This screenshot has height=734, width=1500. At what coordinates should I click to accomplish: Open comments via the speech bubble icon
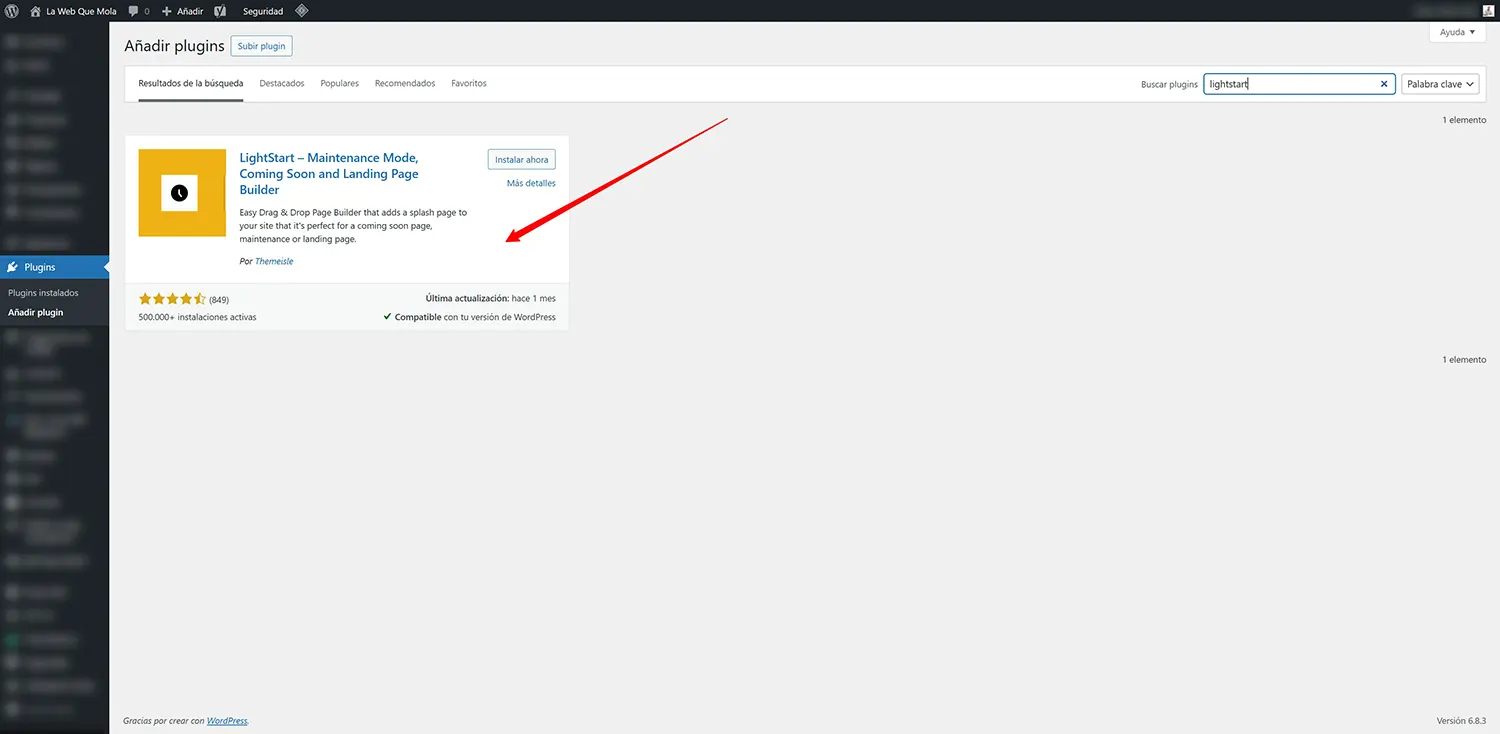click(x=137, y=11)
